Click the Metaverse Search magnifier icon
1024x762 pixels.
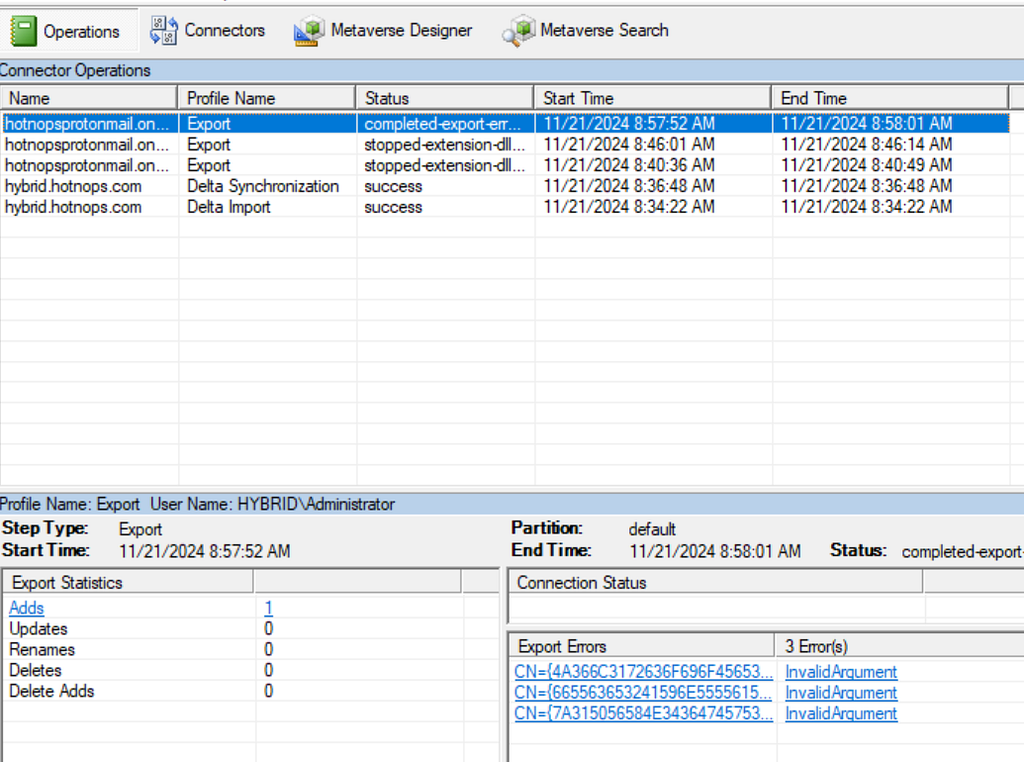(518, 31)
